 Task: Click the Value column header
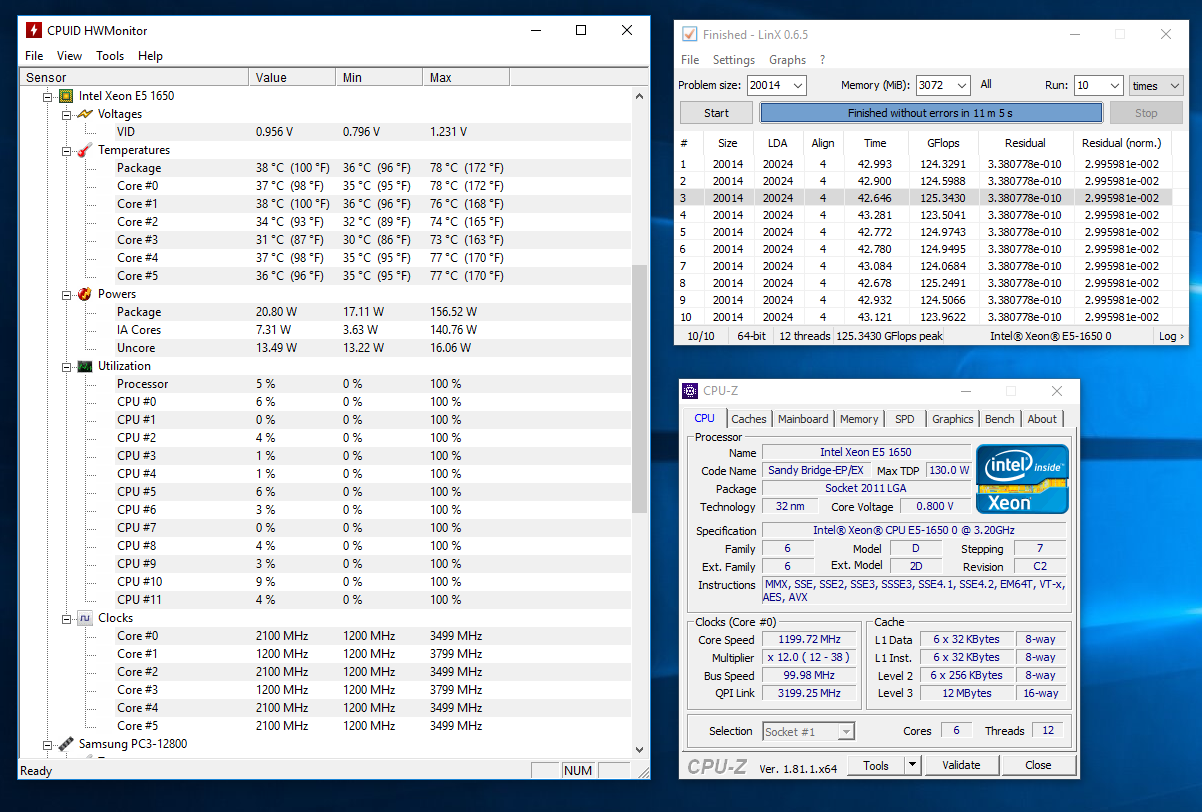coord(292,77)
